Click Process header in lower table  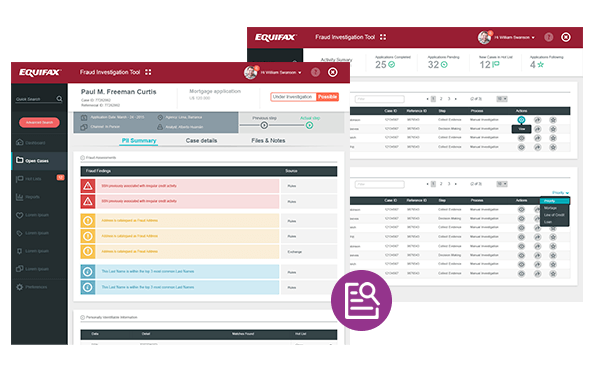(477, 200)
